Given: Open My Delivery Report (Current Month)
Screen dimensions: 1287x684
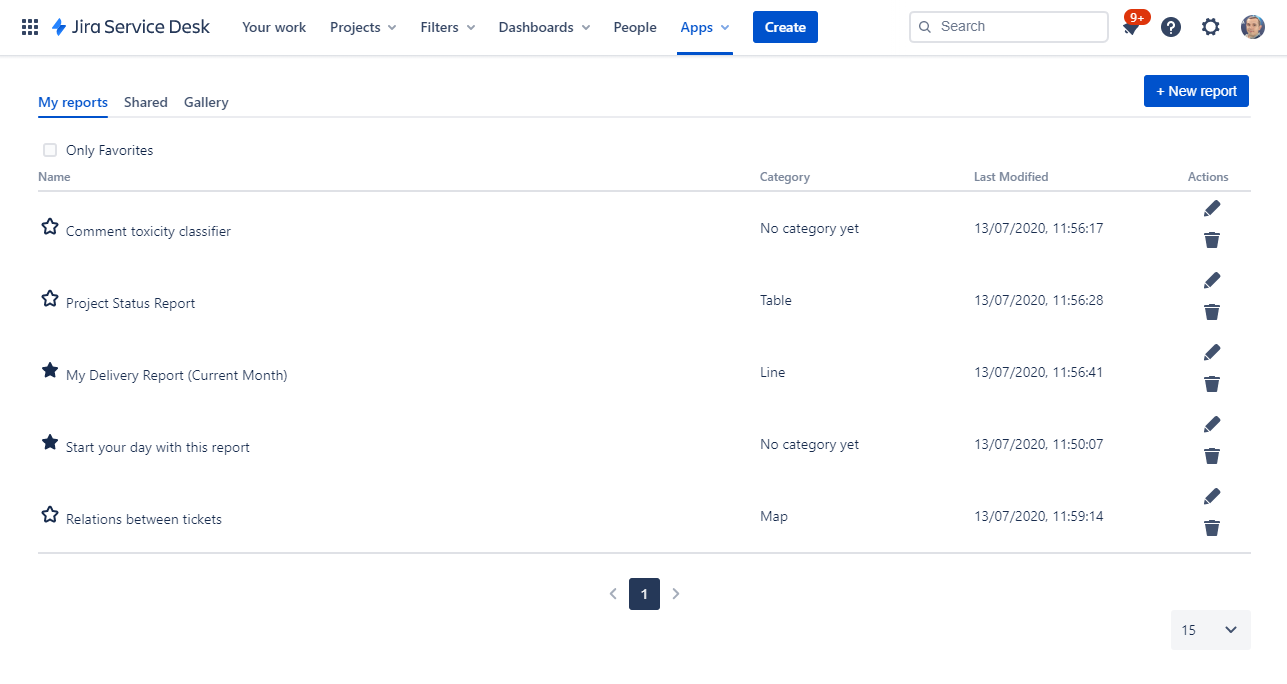Looking at the screenshot, I should pyautogui.click(x=176, y=376).
